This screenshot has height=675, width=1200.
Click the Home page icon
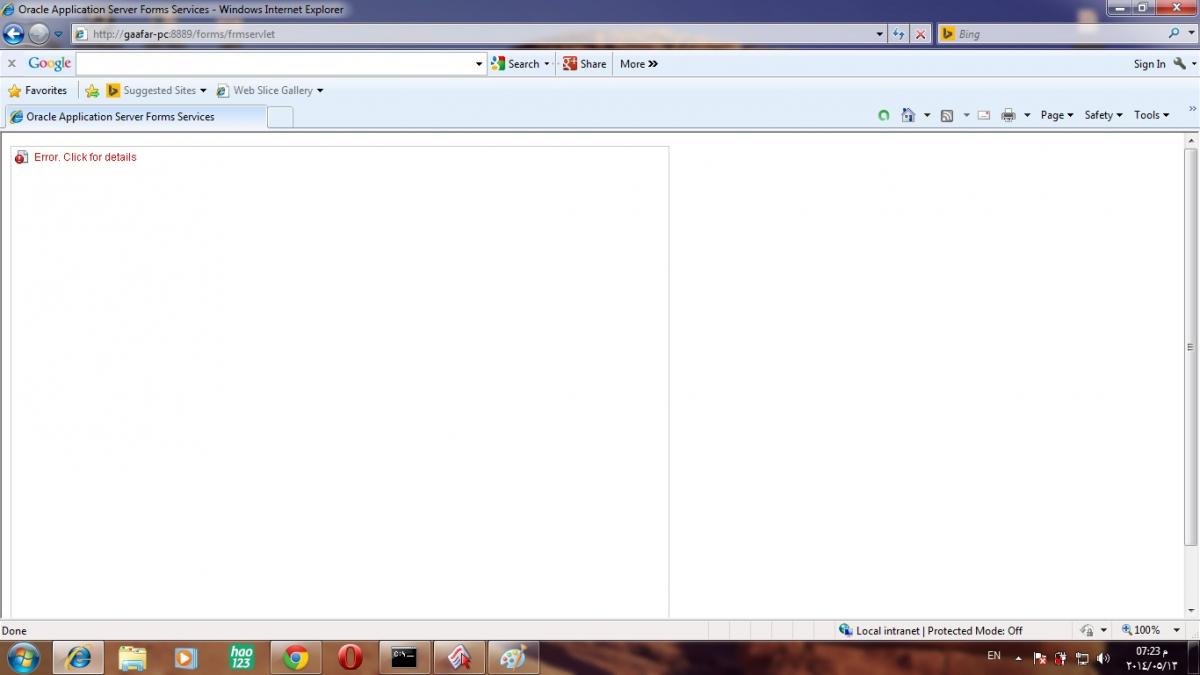908,115
